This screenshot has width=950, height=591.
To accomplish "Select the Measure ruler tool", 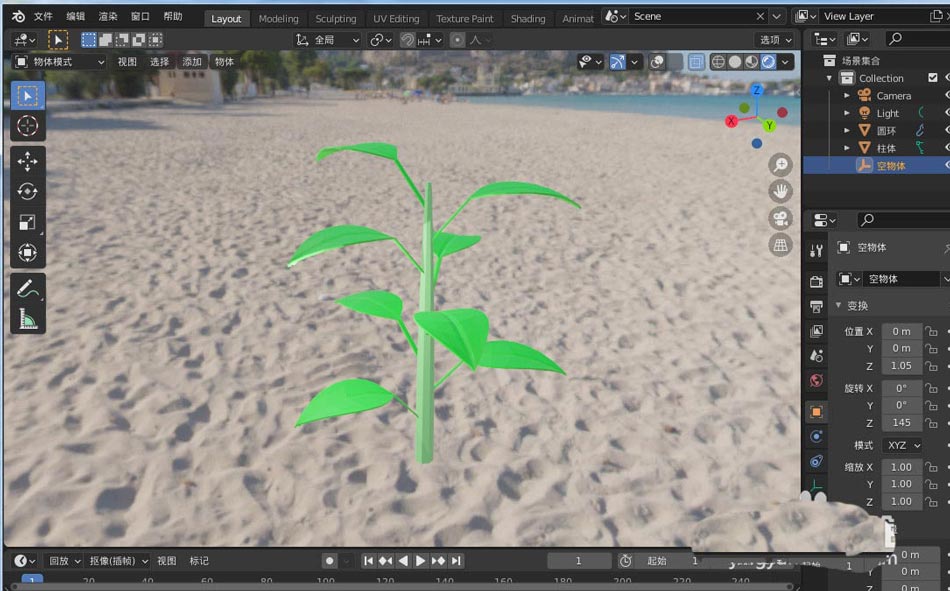I will coord(27,319).
